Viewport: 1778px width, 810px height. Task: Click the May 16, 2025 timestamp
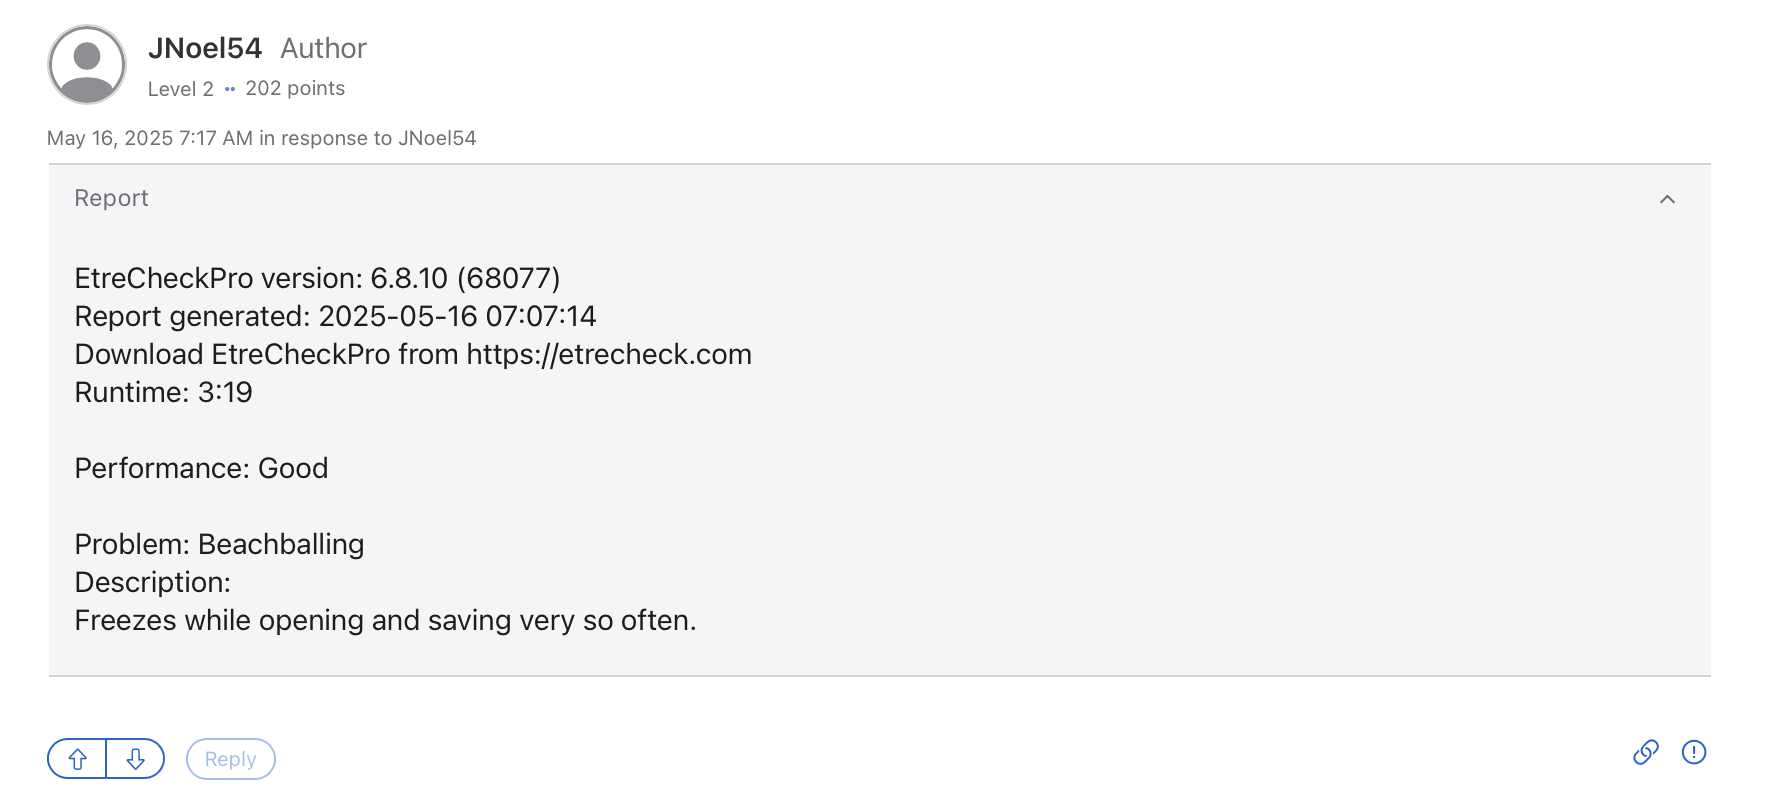(x=149, y=138)
